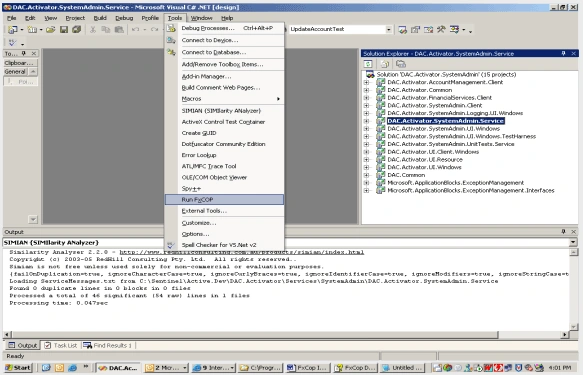Image resolution: width=583 pixels, height=375 pixels.
Task: Click the Undo arrow icon
Action: (x=136, y=29)
